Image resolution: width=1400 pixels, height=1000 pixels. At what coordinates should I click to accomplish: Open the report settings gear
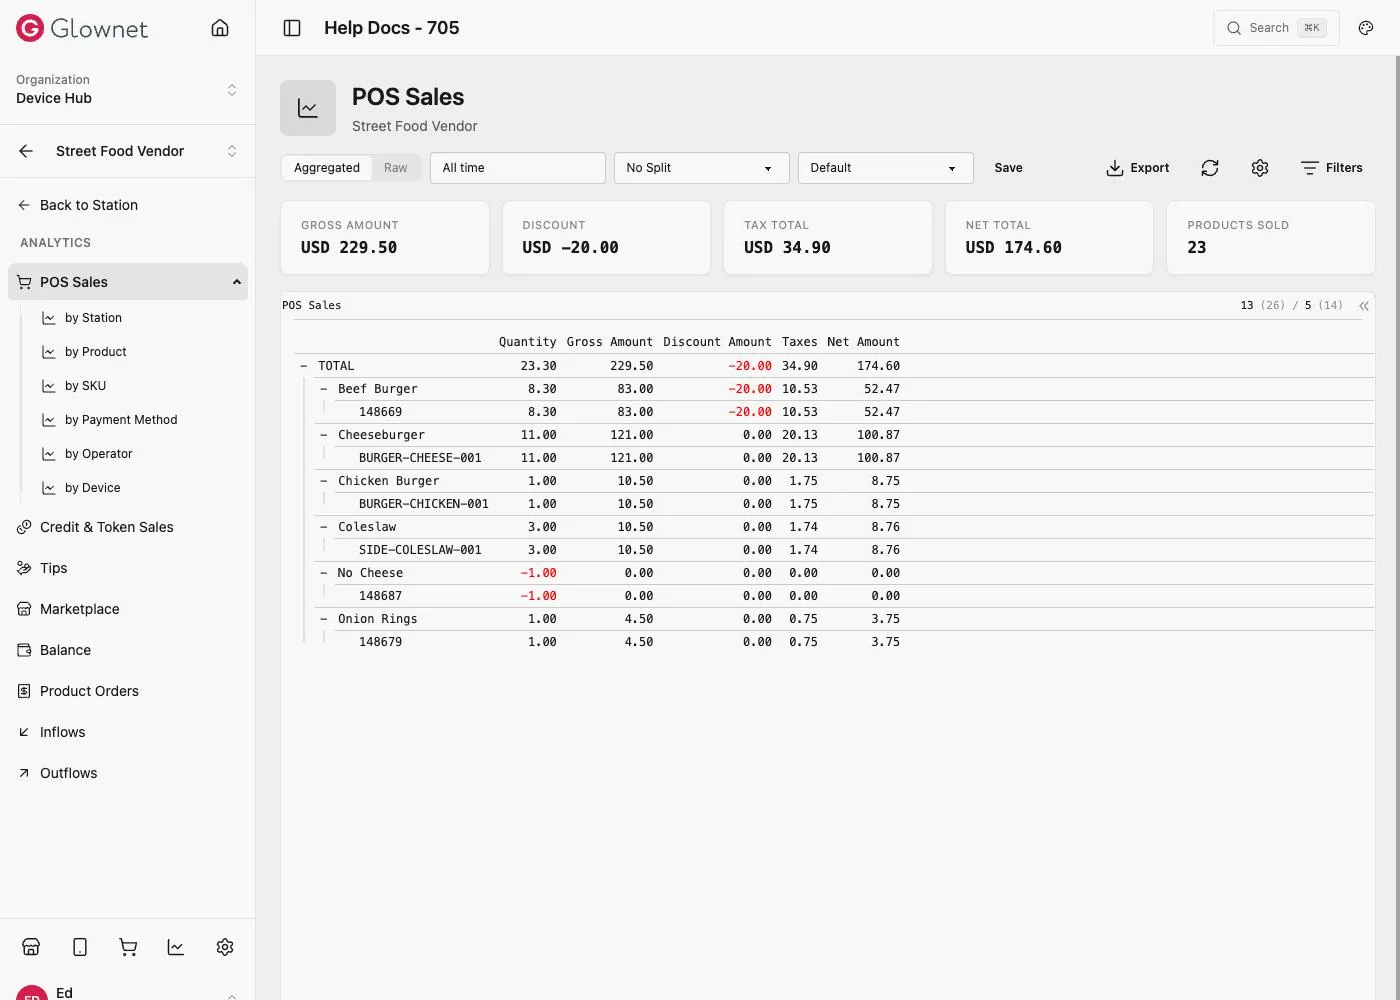1260,168
